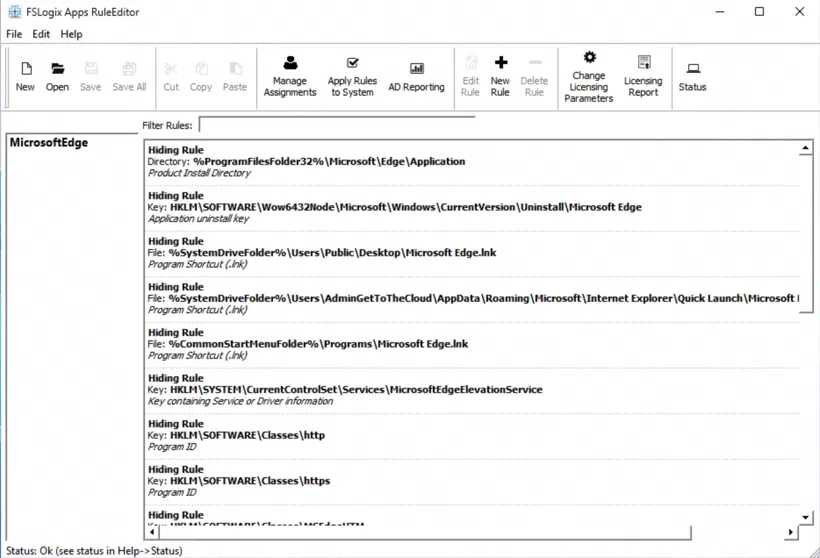Minimize the RuleEditor window
820x558 pixels.
[x=720, y=12]
